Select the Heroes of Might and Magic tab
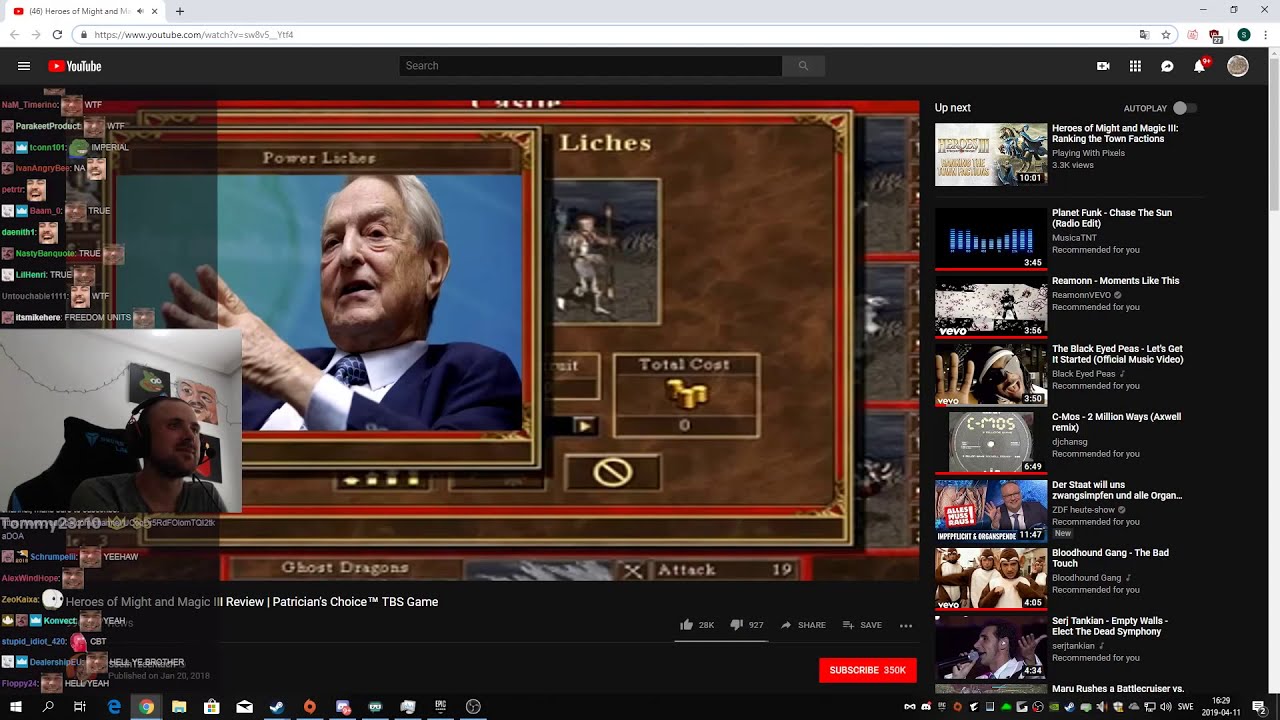Screen dimensions: 1280x720 coord(86,12)
